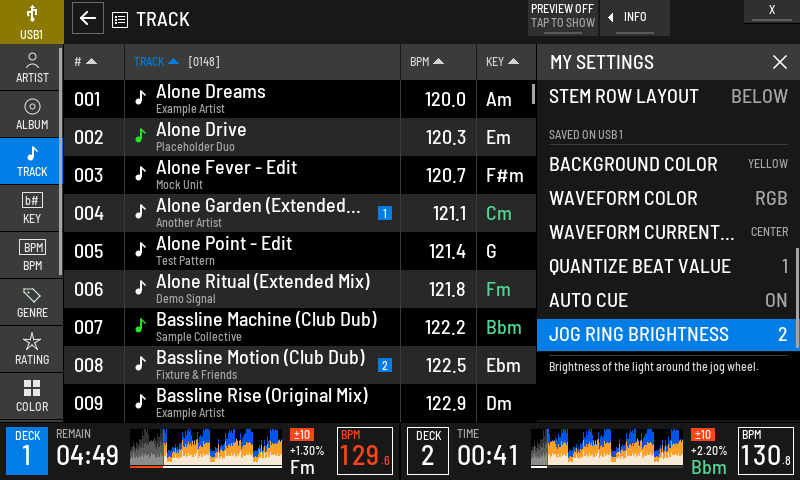Click Deck 1 ±10 tempo range

pyautogui.click(x=302, y=435)
